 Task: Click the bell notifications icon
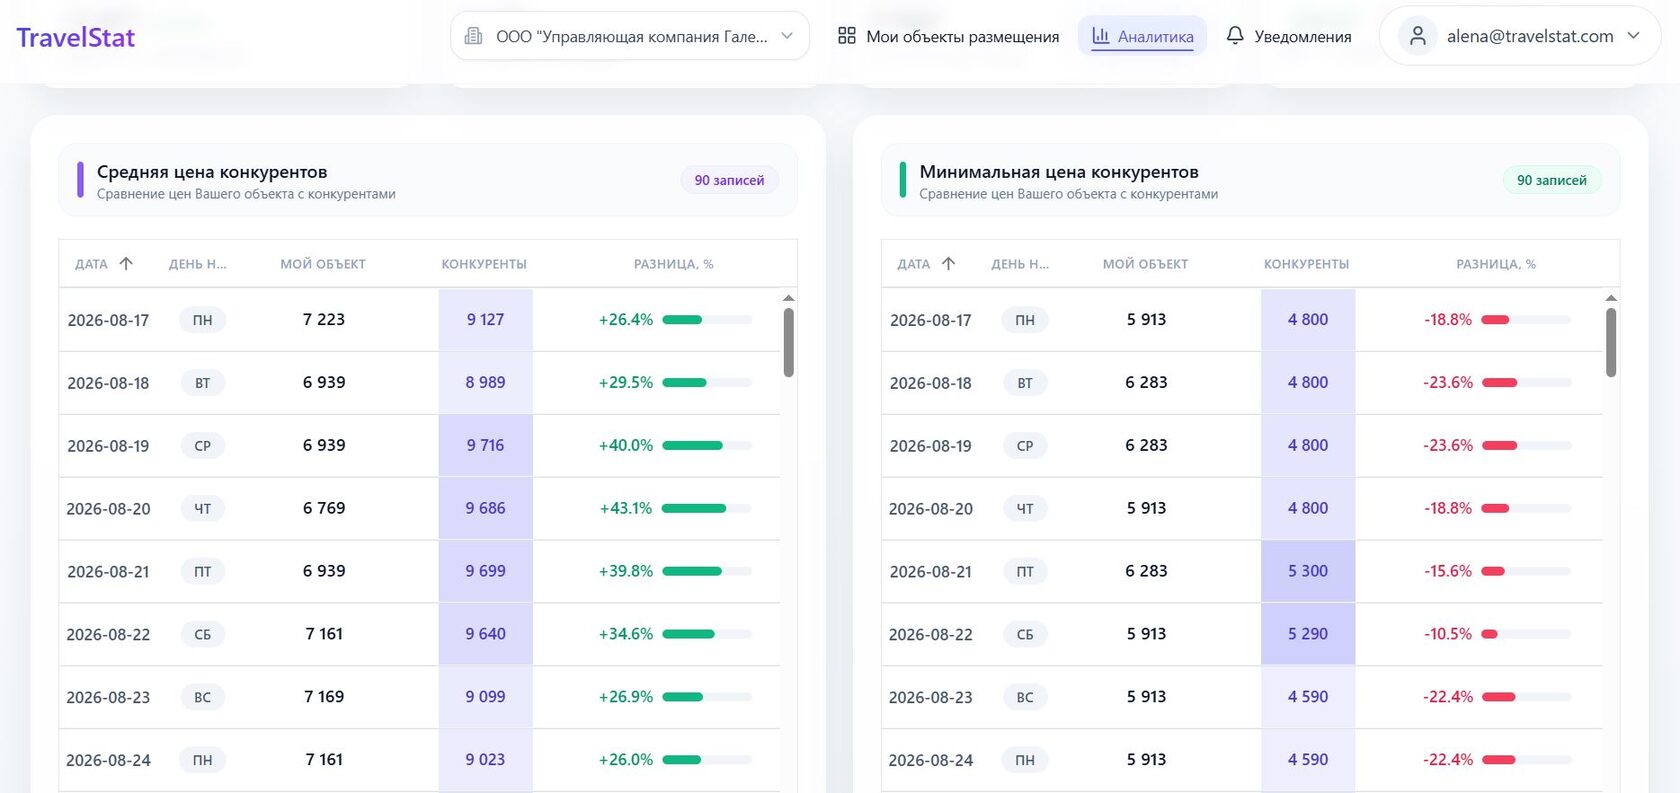1235,36
